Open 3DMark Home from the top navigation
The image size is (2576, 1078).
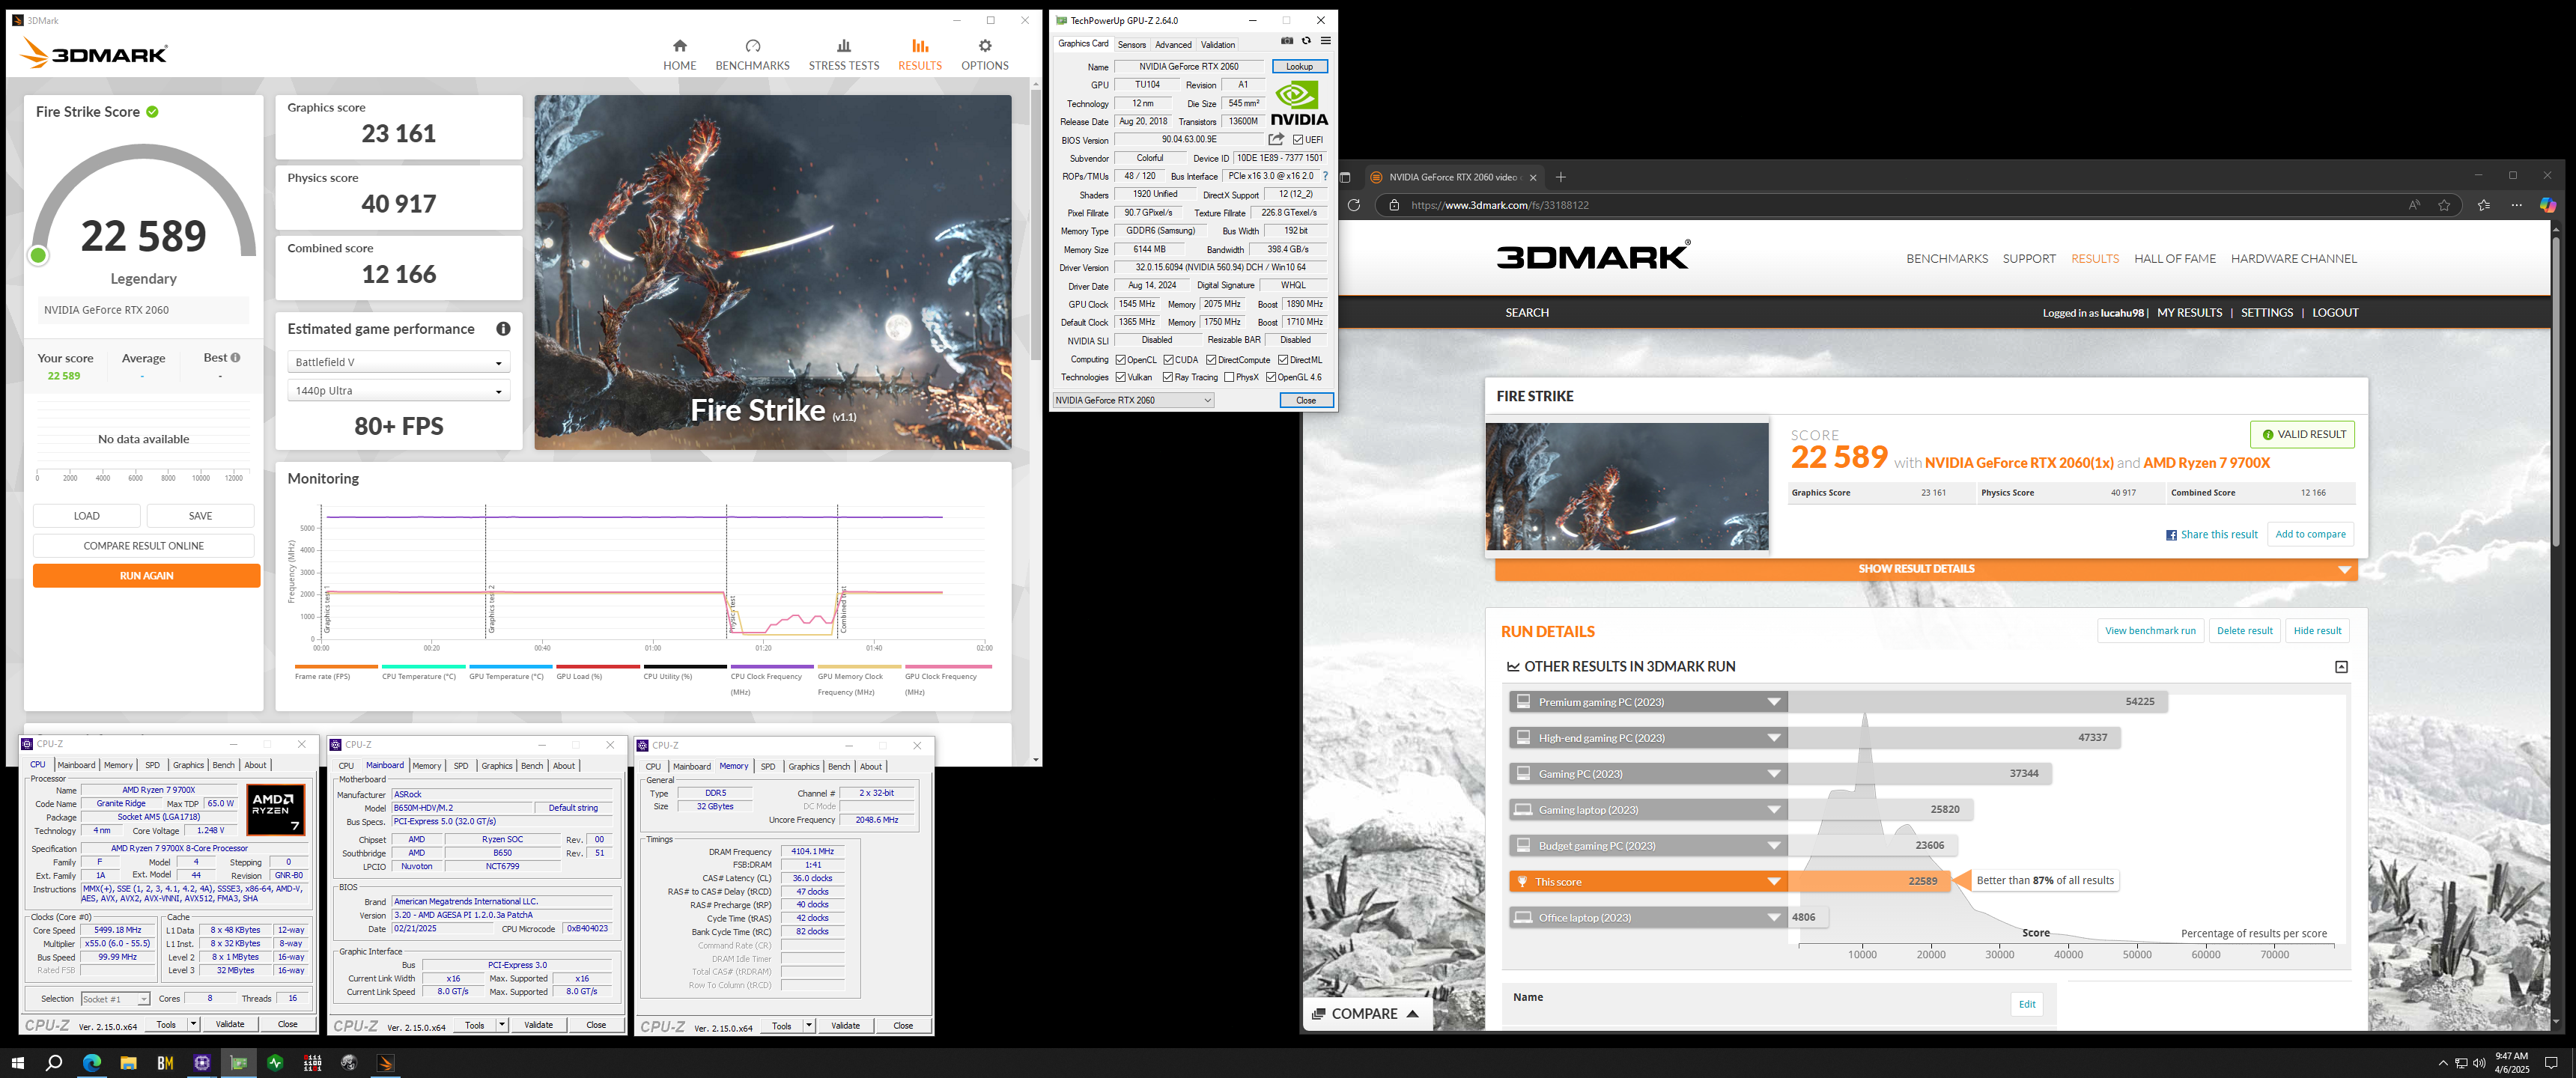[679, 55]
